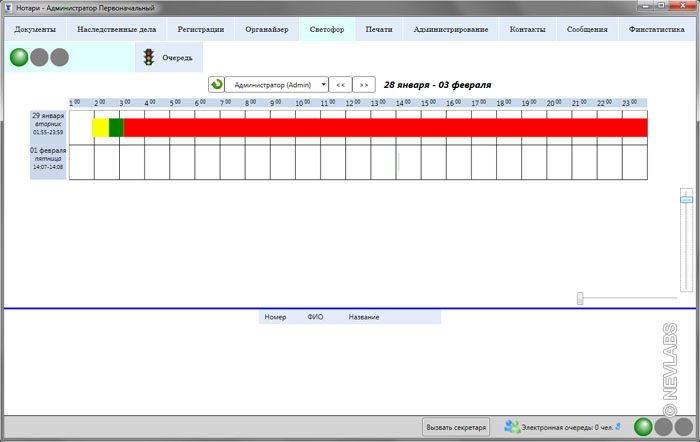700x442 pixels.
Task: Click the horizontal zoom slider handle
Action: 581,298
